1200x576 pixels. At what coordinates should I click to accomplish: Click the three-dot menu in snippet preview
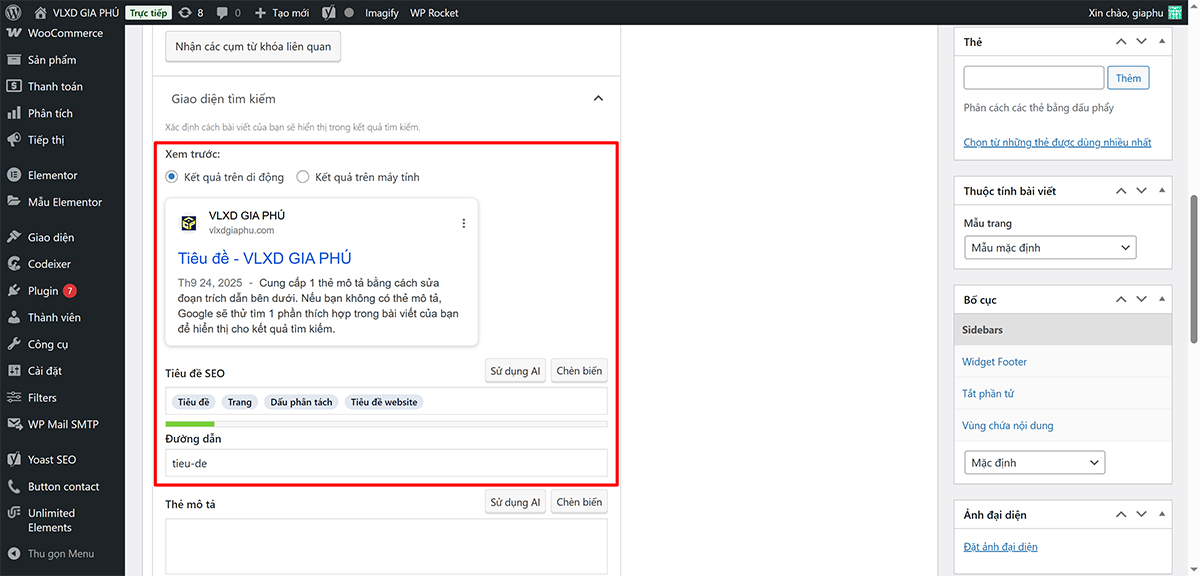click(463, 224)
